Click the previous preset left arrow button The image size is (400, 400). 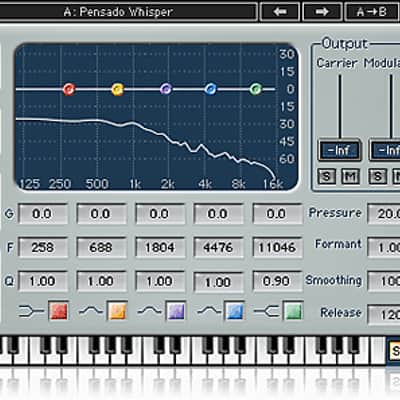click(x=280, y=12)
